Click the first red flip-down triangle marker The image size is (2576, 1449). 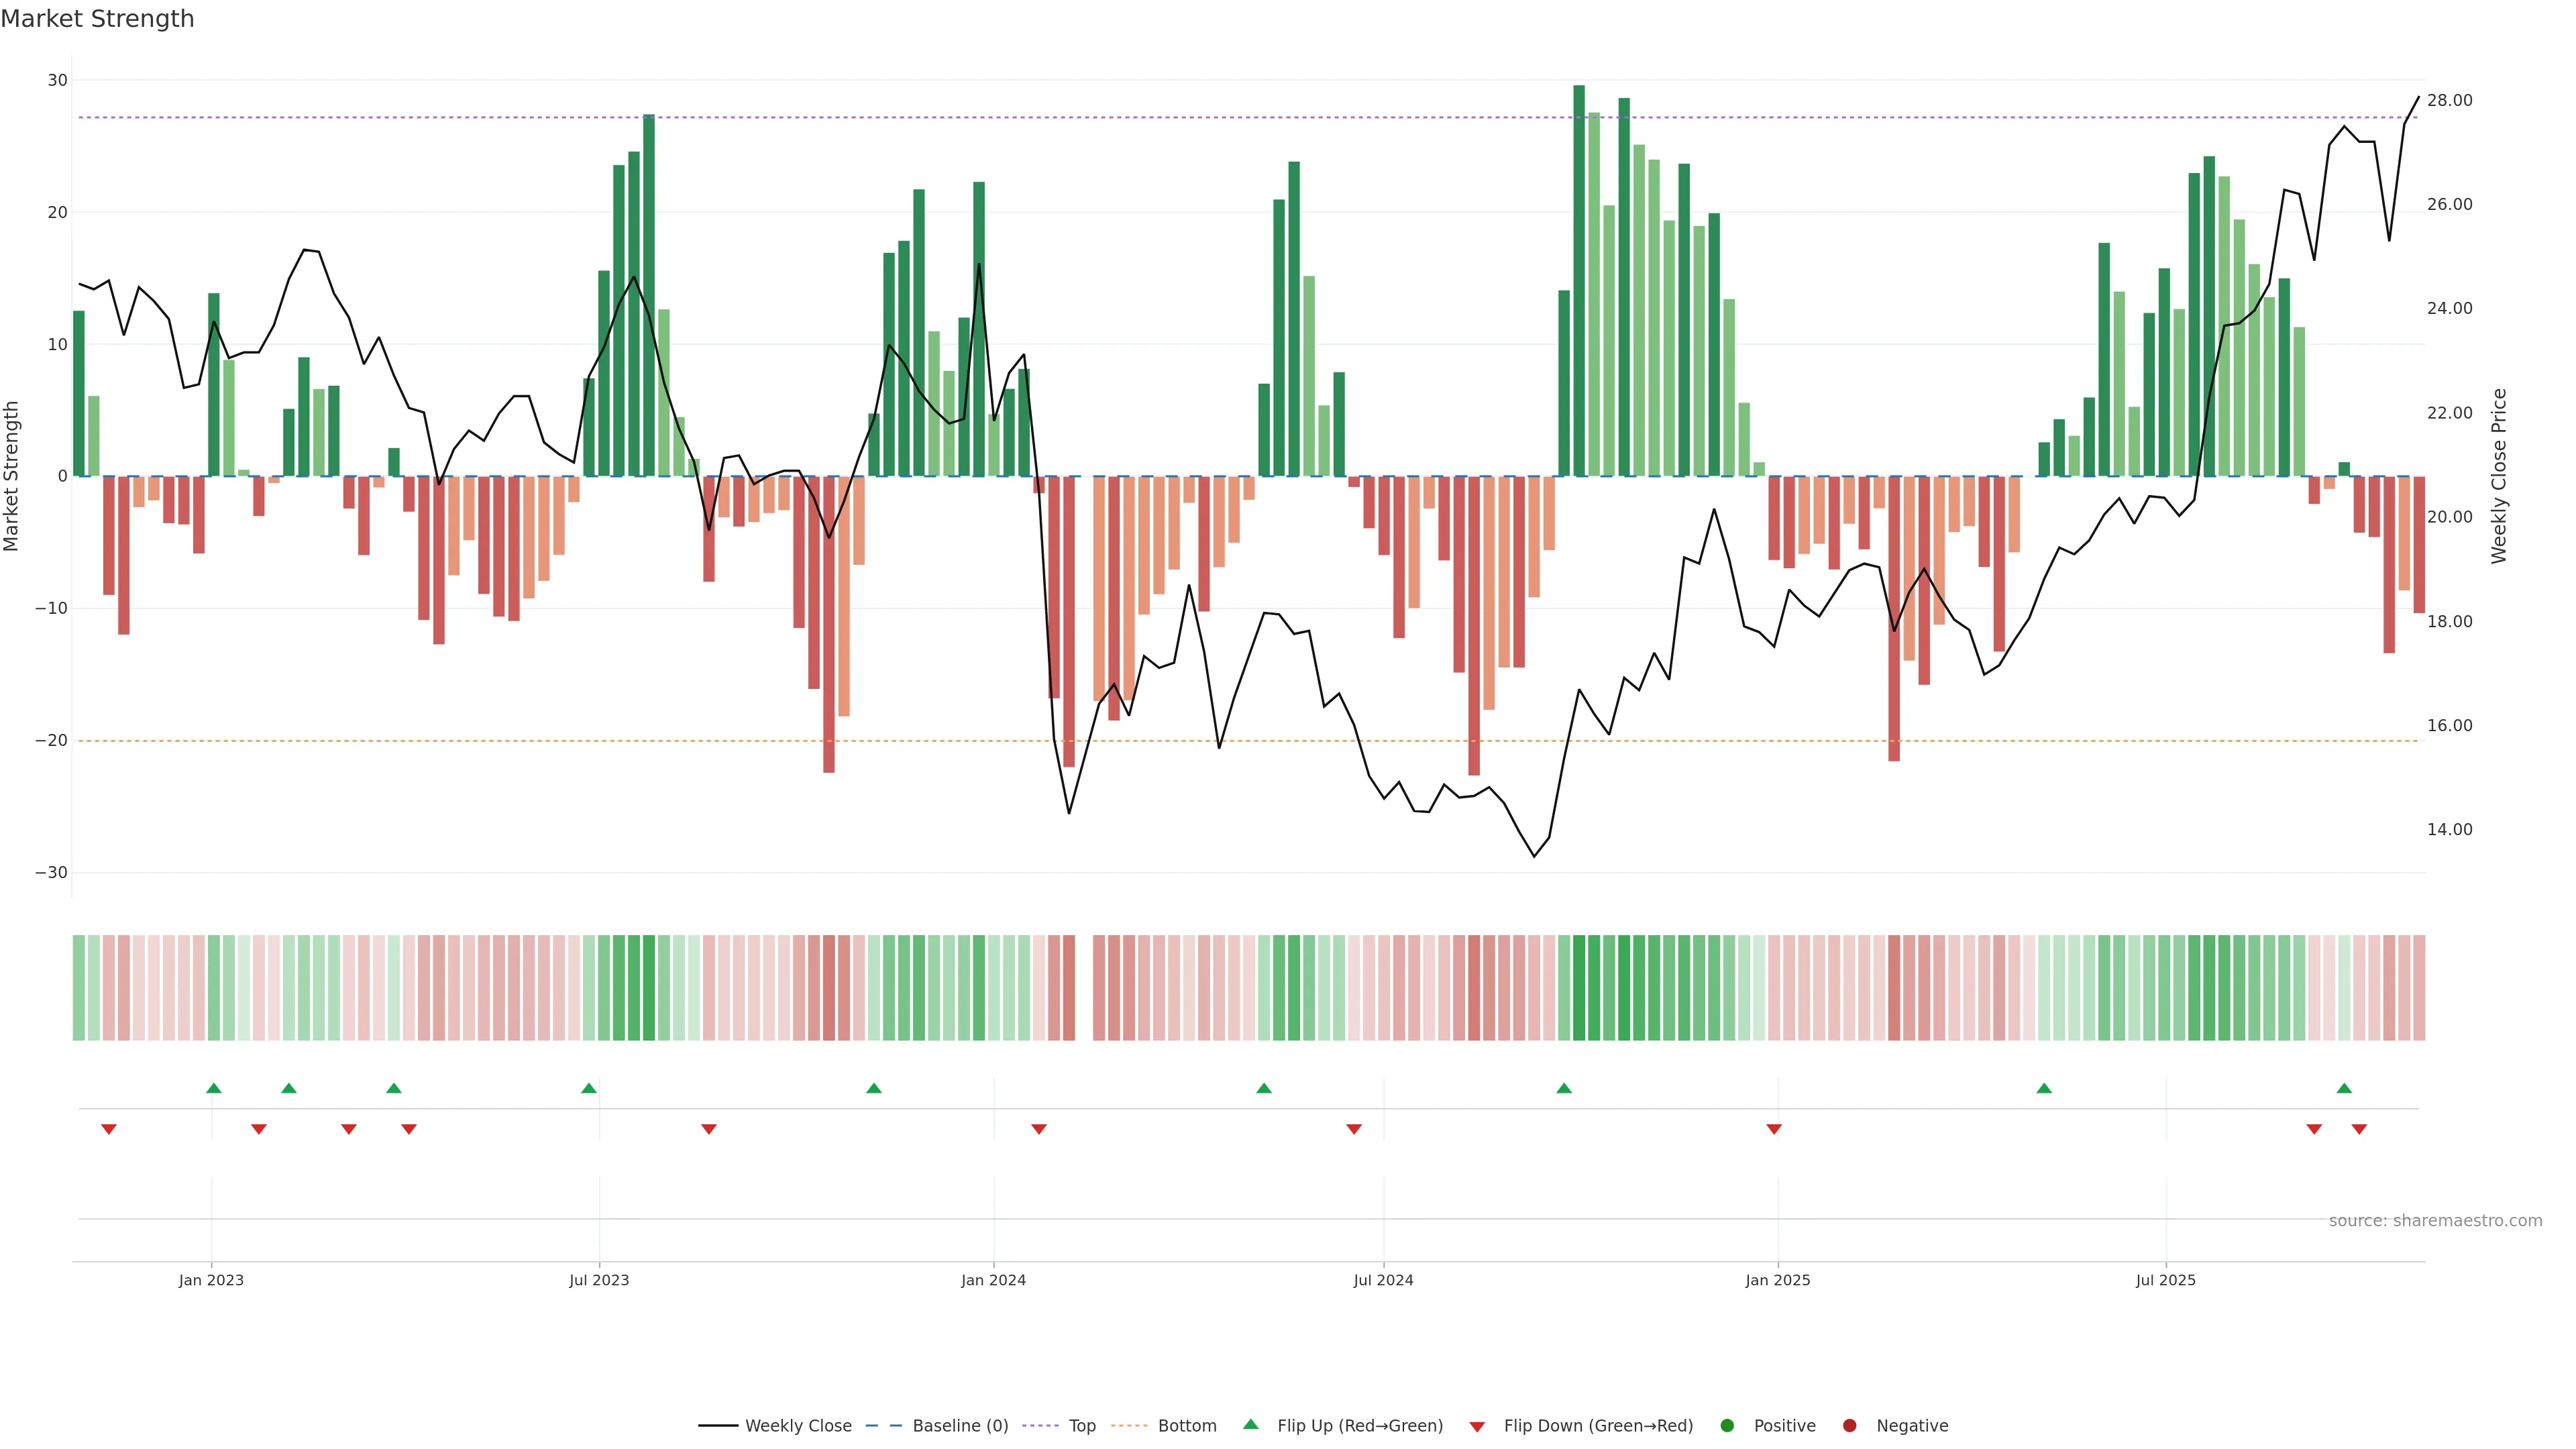point(109,1129)
